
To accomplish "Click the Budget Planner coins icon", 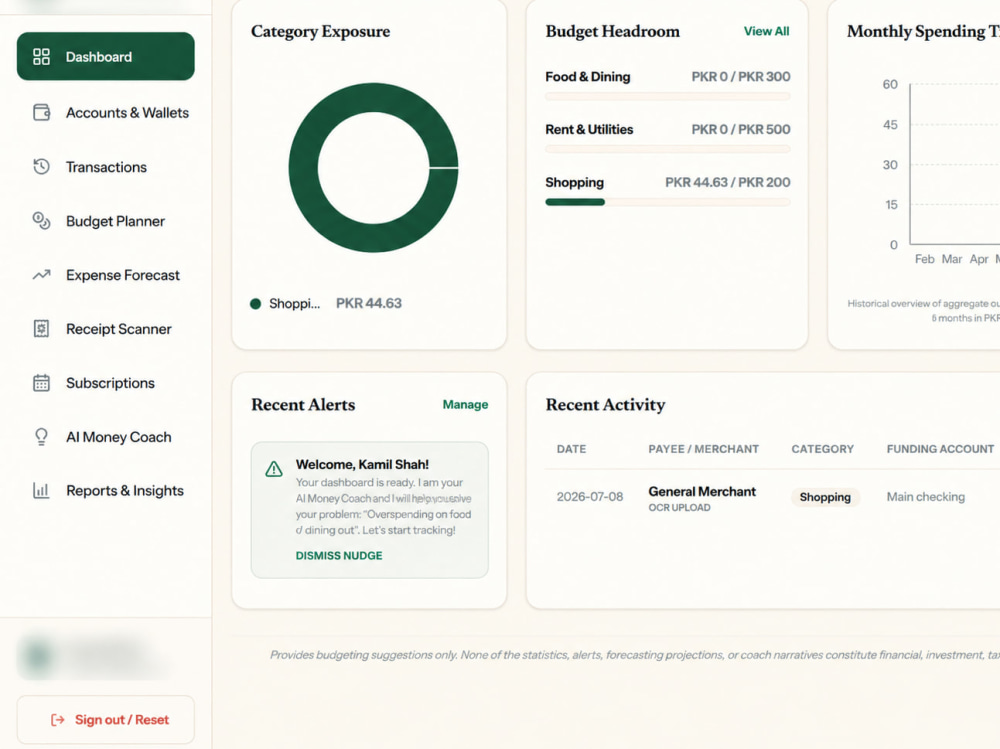I will 41,221.
